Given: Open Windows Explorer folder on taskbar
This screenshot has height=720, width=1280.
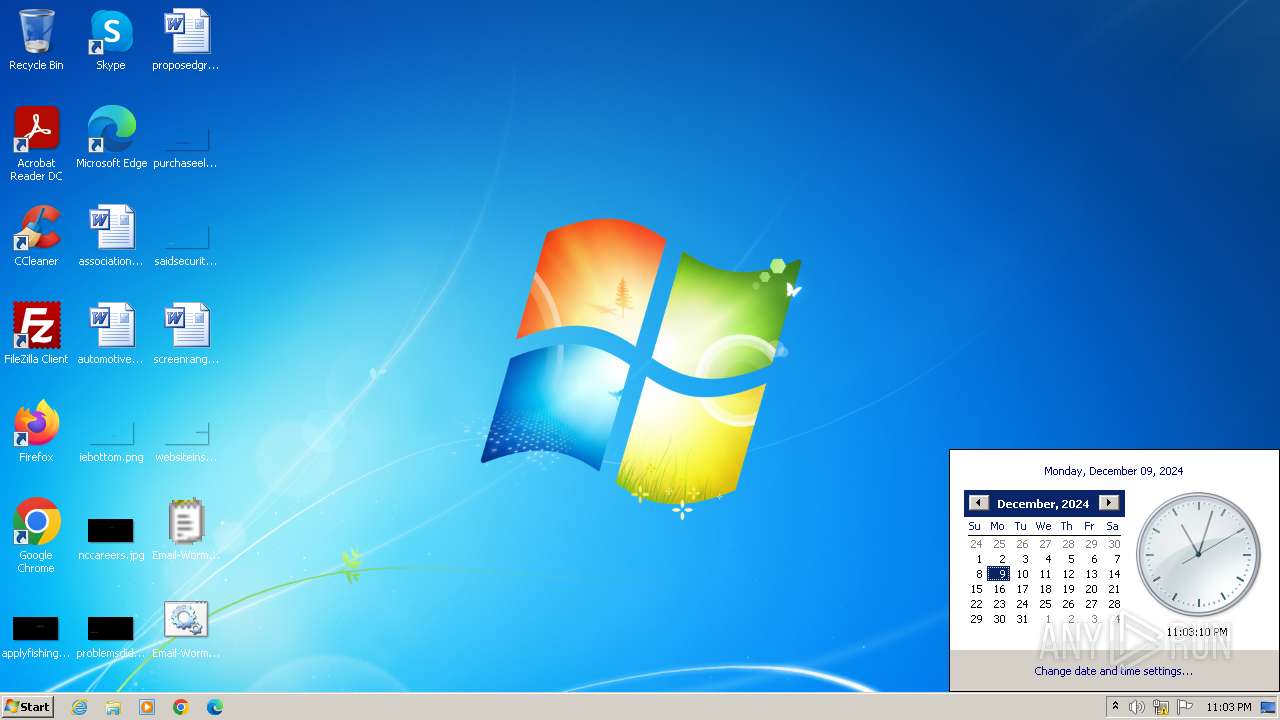Looking at the screenshot, I should click(113, 707).
